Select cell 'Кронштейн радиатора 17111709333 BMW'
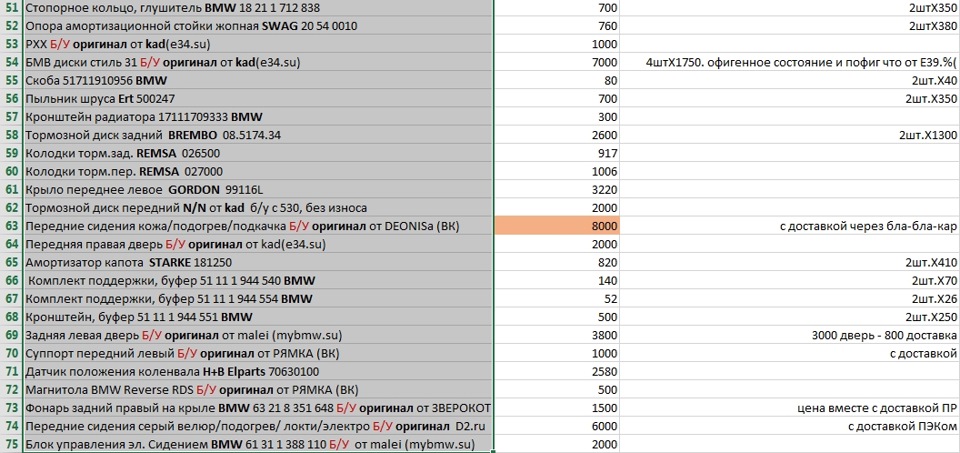960x453 pixels. coord(258,117)
